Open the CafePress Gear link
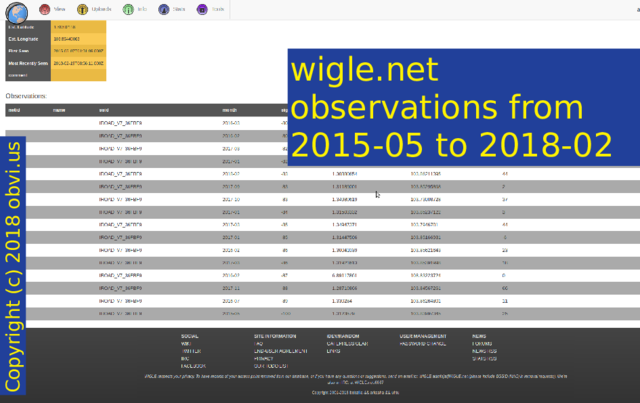The image size is (640, 403). tap(347, 344)
